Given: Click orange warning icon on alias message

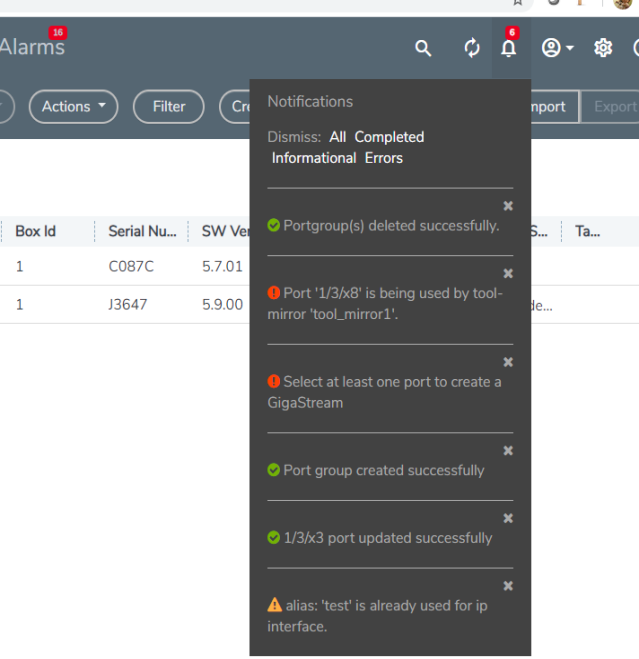Looking at the screenshot, I should point(275,605).
